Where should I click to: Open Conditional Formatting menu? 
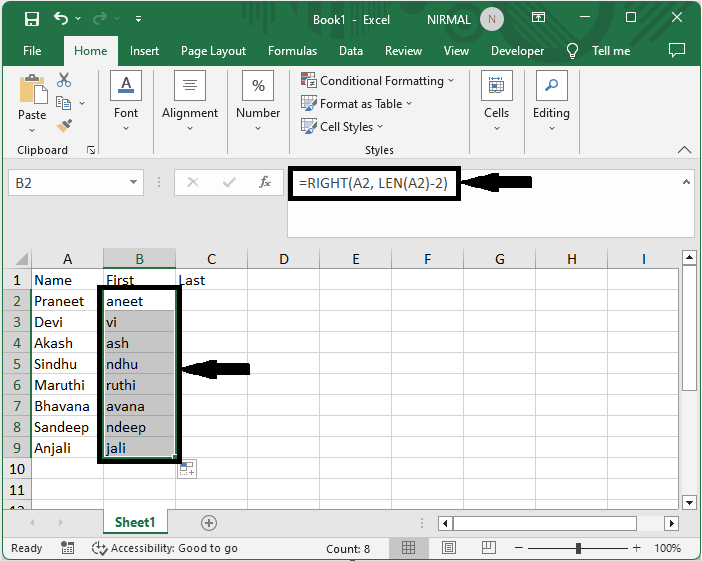click(377, 81)
